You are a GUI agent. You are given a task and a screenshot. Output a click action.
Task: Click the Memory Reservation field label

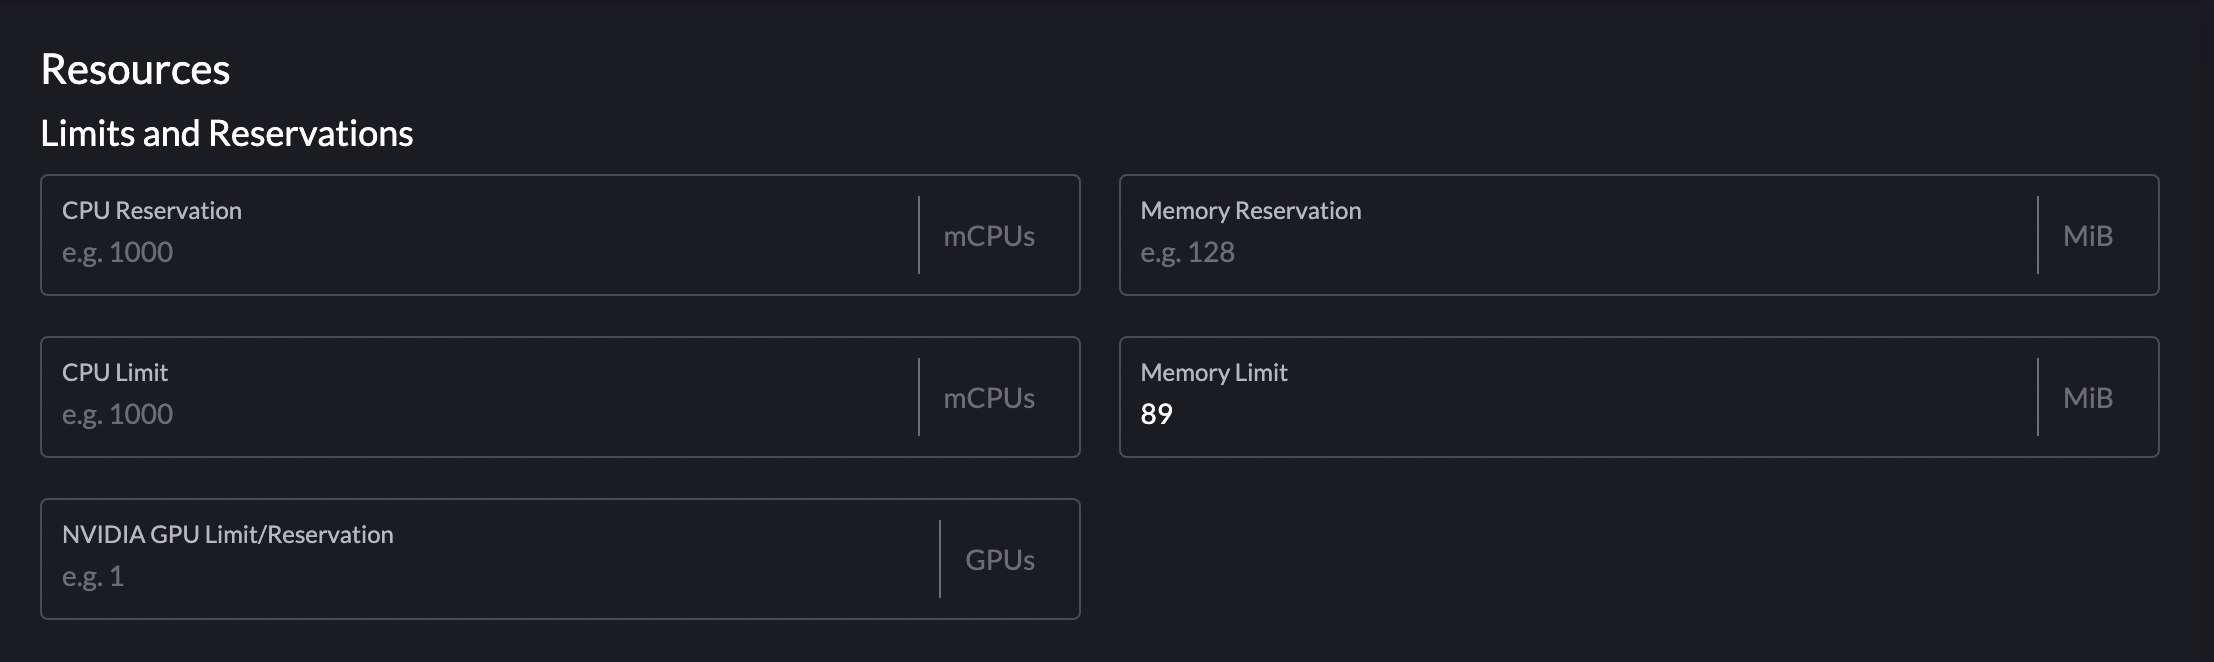point(1251,210)
